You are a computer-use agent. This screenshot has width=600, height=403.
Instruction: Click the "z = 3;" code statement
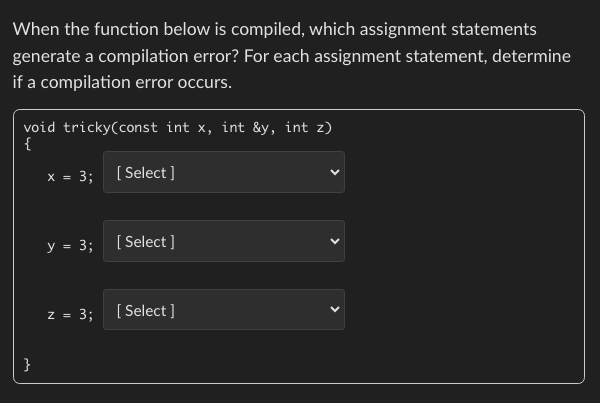(x=70, y=315)
